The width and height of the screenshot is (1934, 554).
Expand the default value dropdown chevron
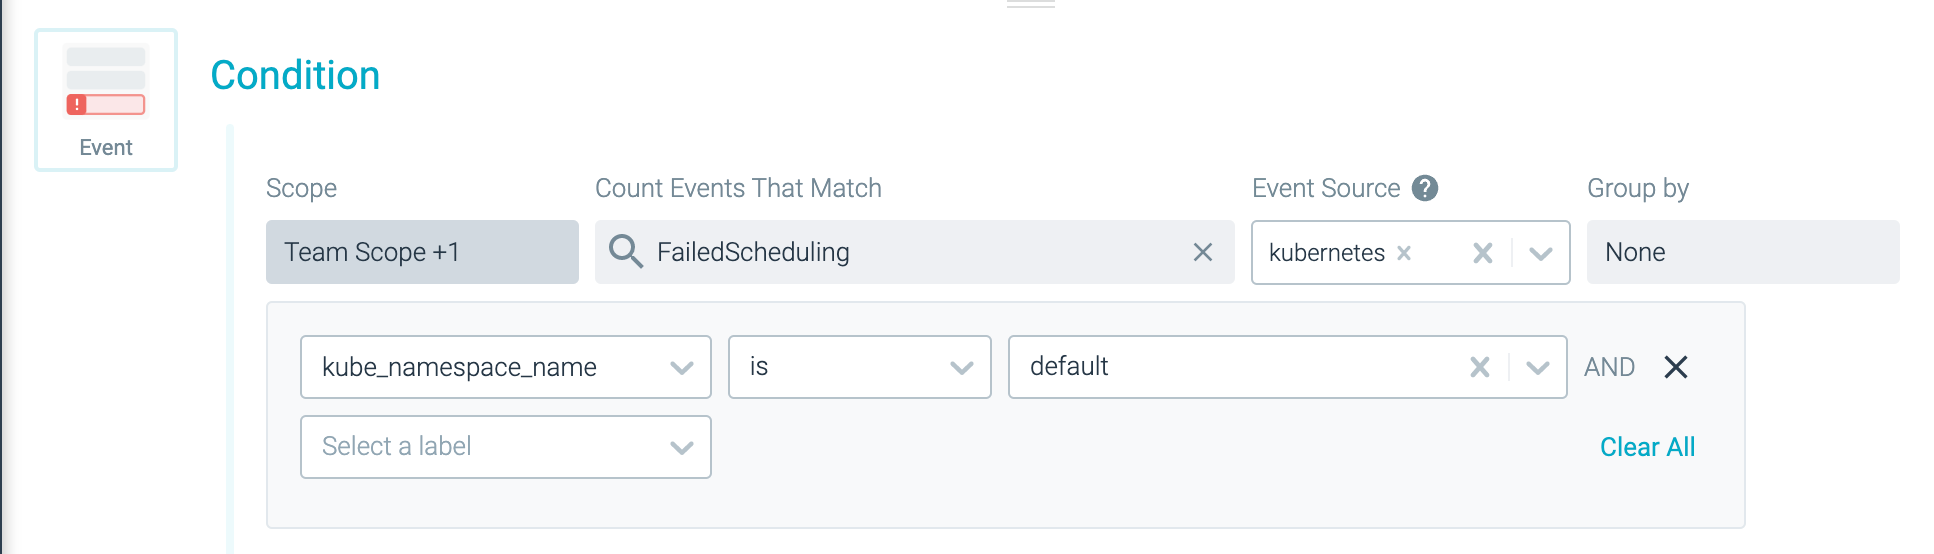[1538, 367]
